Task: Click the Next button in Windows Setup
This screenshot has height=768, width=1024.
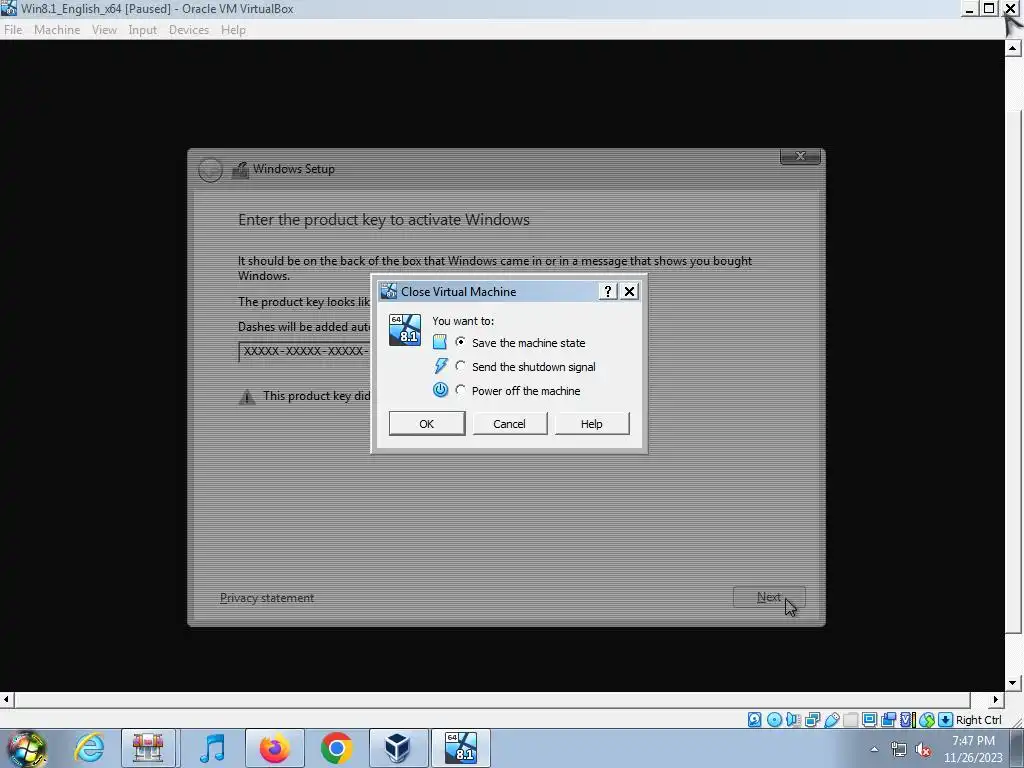Action: pos(769,597)
